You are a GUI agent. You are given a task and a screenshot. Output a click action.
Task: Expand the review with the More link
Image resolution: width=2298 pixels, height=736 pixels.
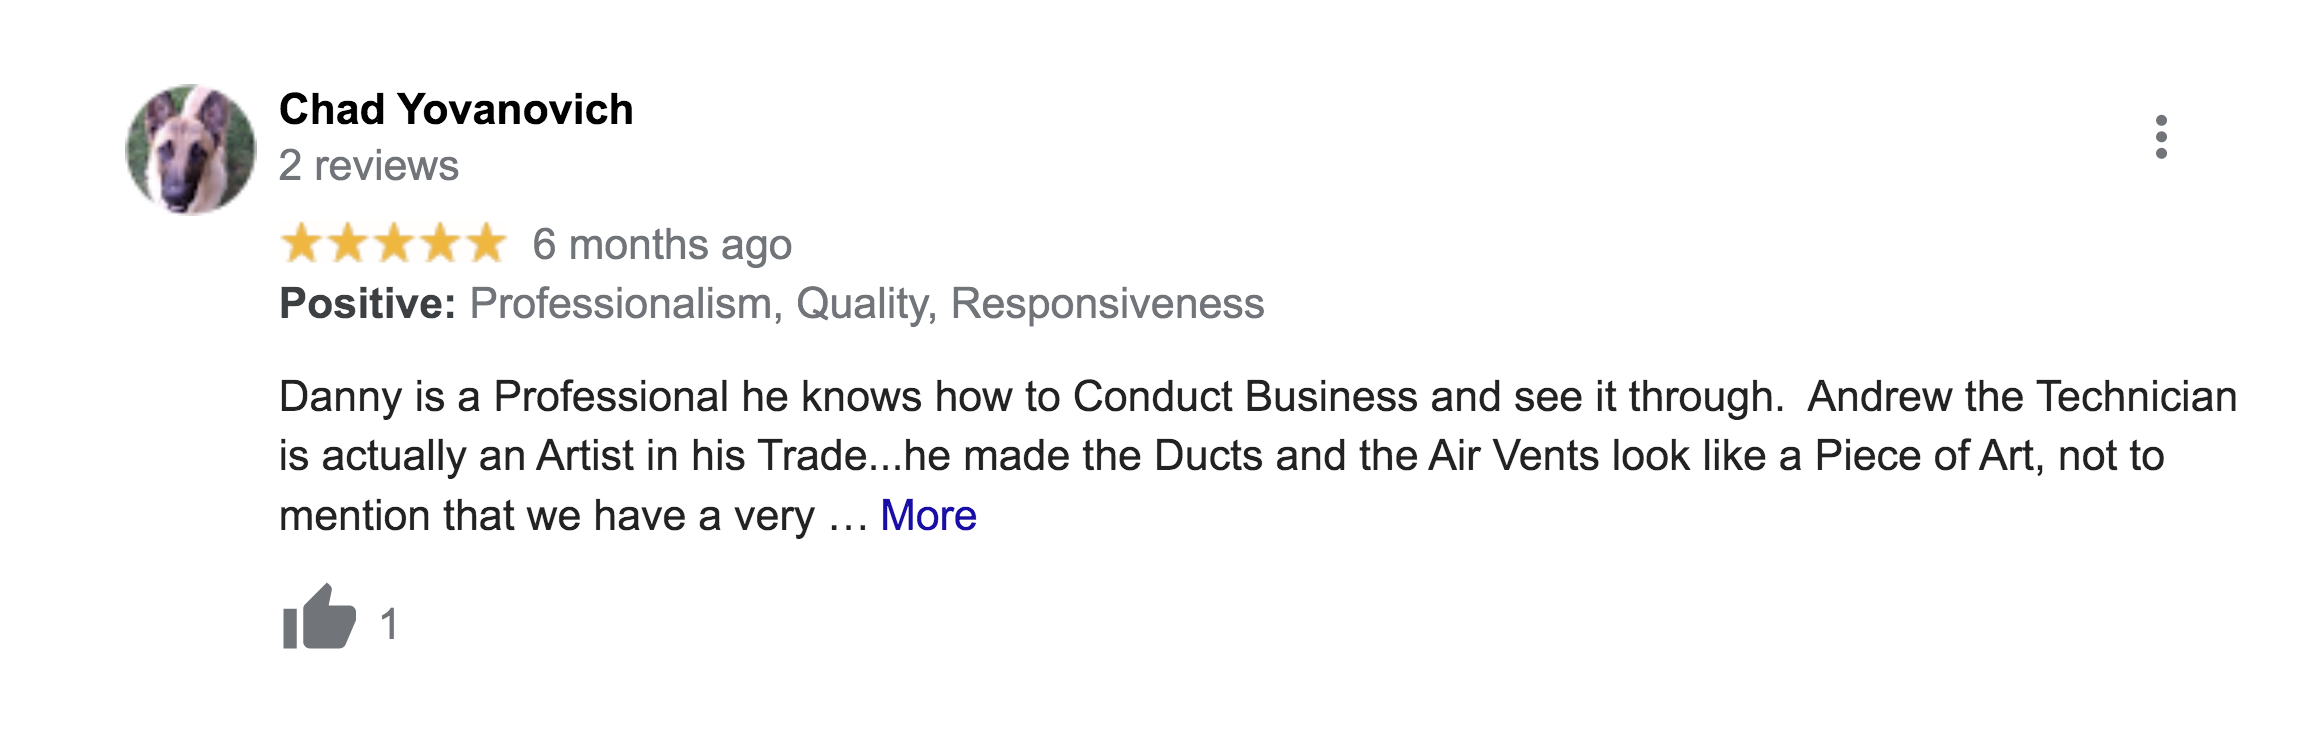click(x=928, y=516)
